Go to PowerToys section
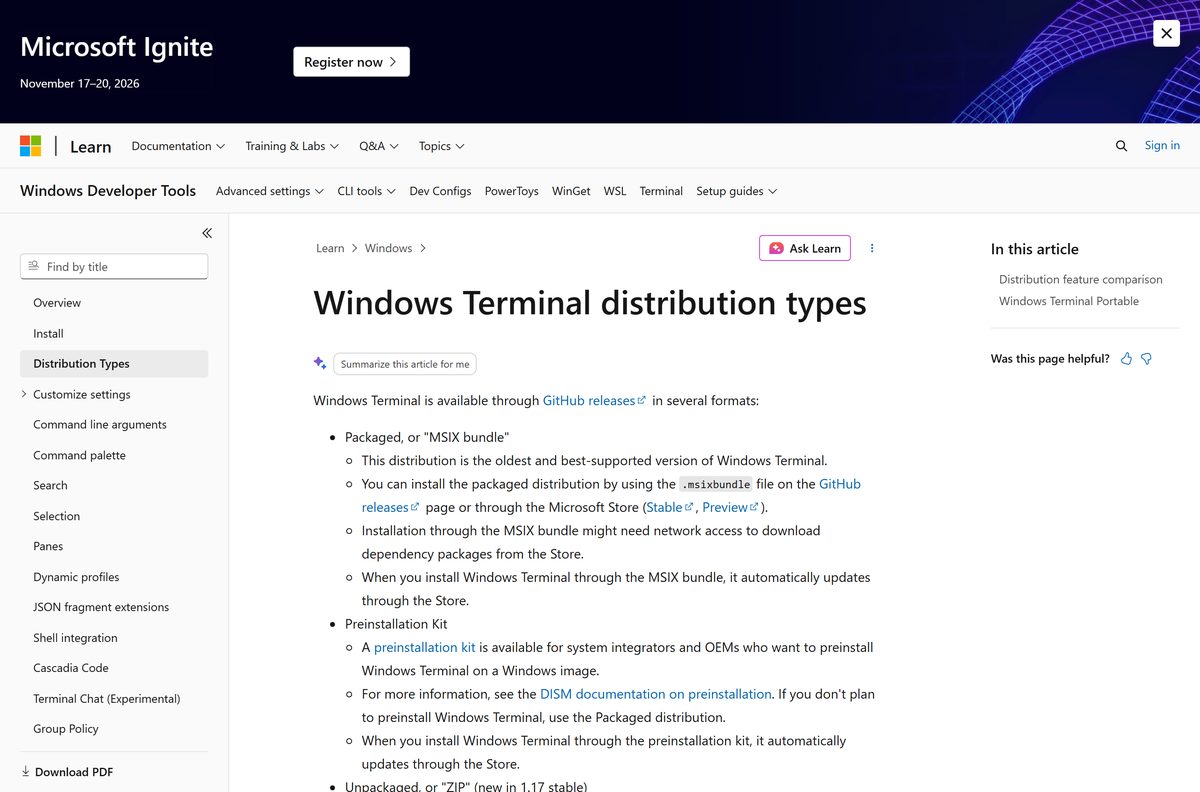This screenshot has height=792, width=1200. (512, 191)
